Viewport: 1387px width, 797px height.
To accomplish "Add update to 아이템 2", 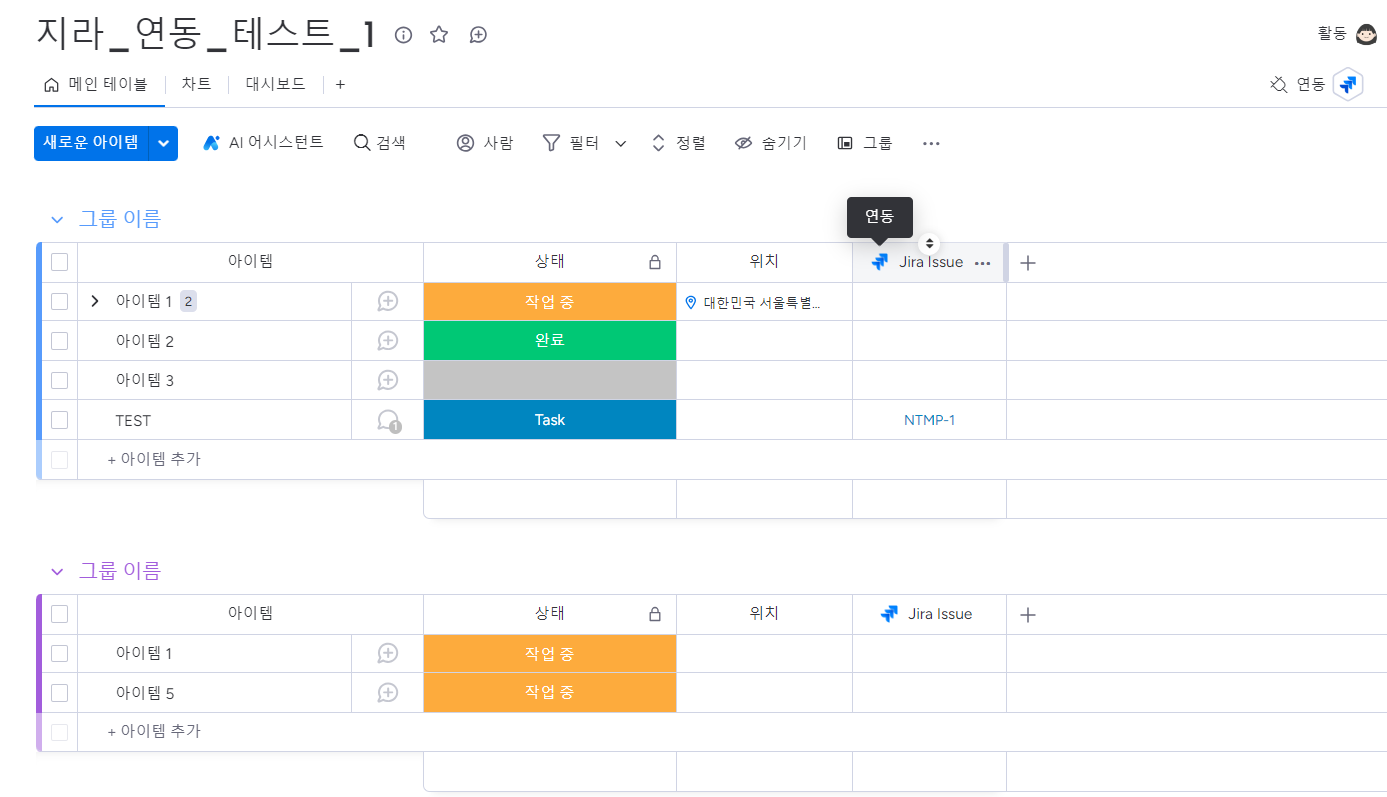I will 388,341.
